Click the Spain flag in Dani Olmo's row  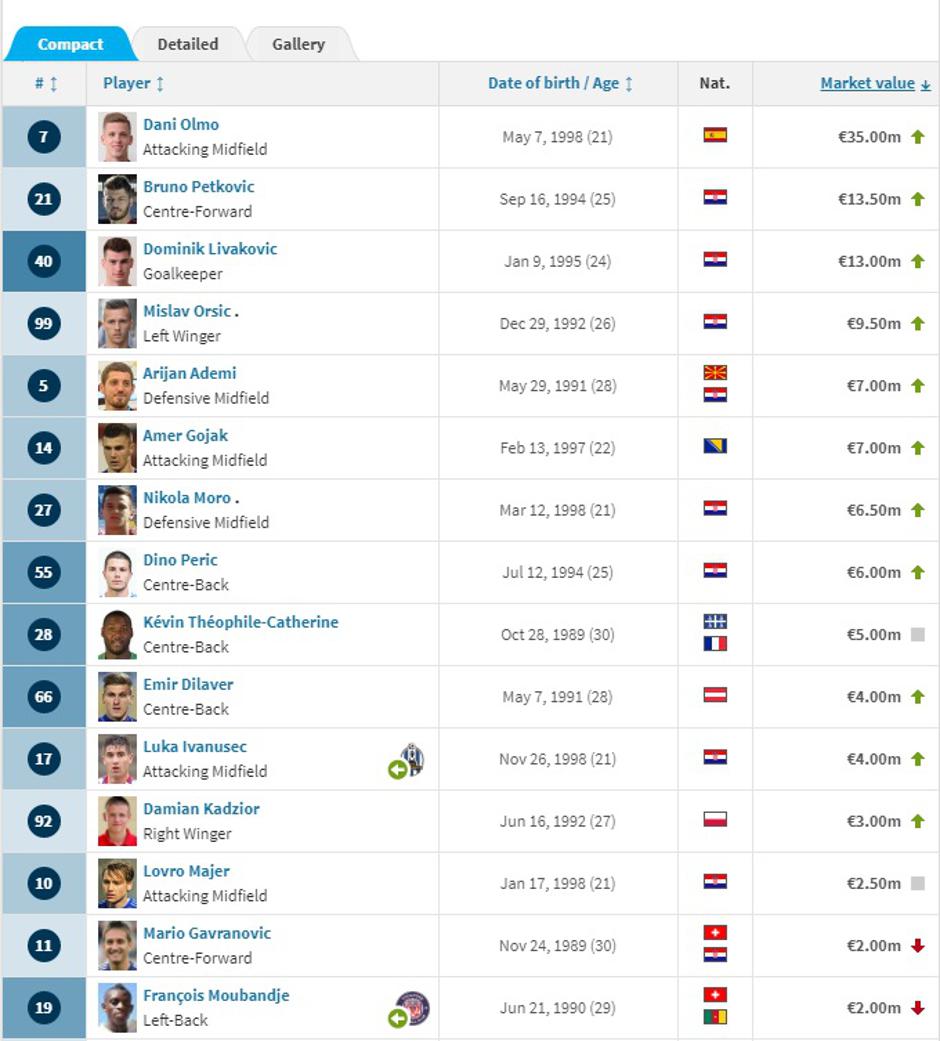point(714,135)
